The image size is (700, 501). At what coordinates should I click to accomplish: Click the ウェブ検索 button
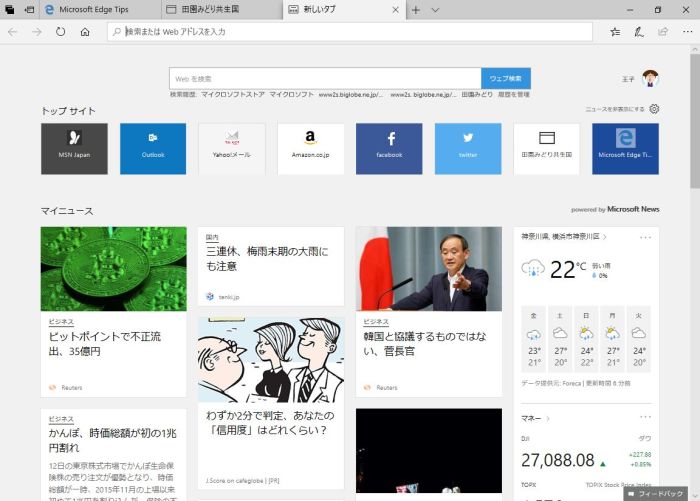pos(505,78)
